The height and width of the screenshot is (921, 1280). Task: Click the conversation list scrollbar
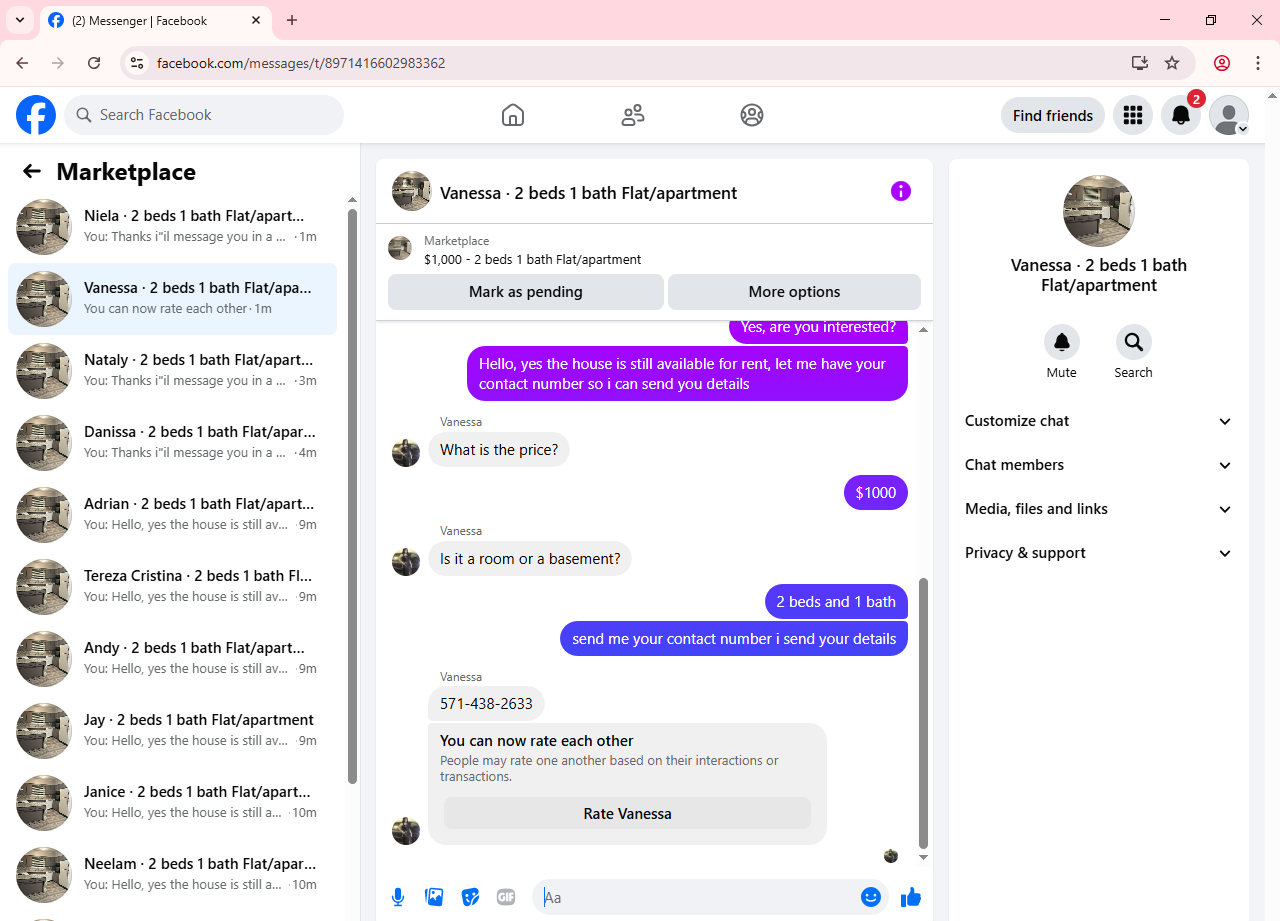[352, 496]
